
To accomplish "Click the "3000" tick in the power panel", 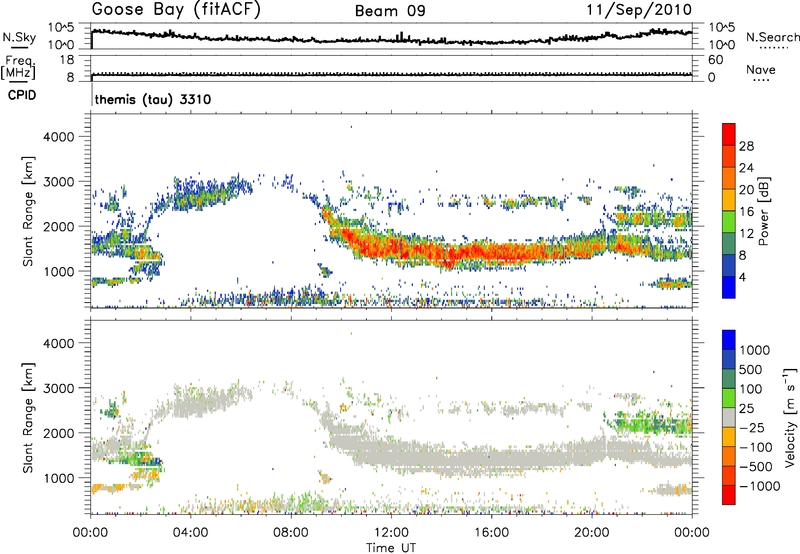I will (x=59, y=182).
